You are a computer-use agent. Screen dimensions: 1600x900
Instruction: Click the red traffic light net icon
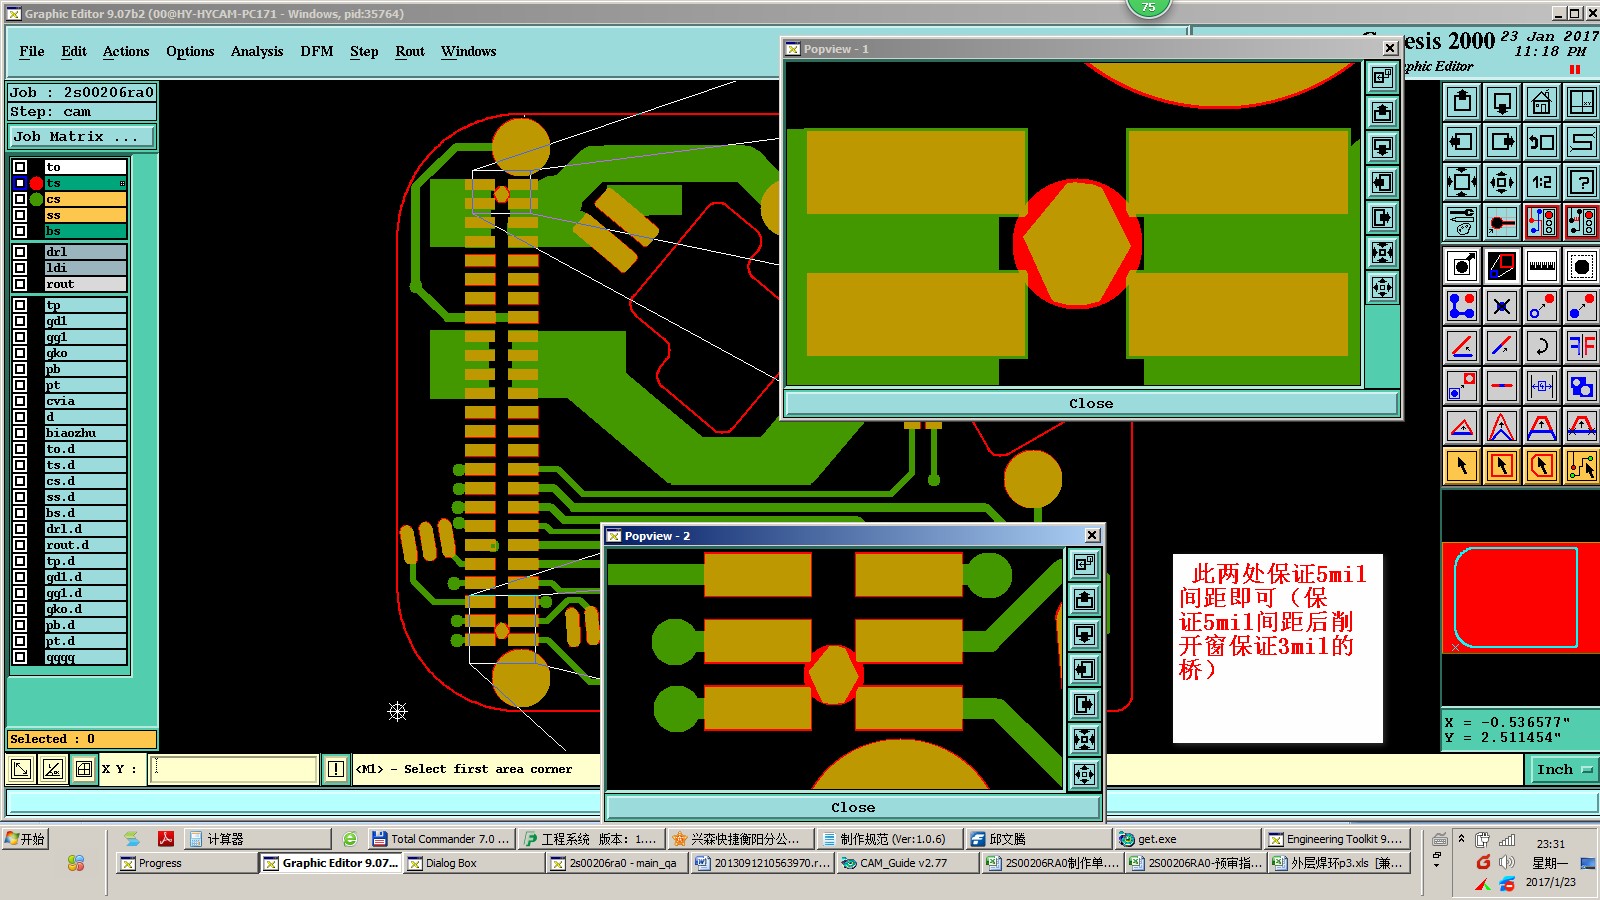(1542, 222)
